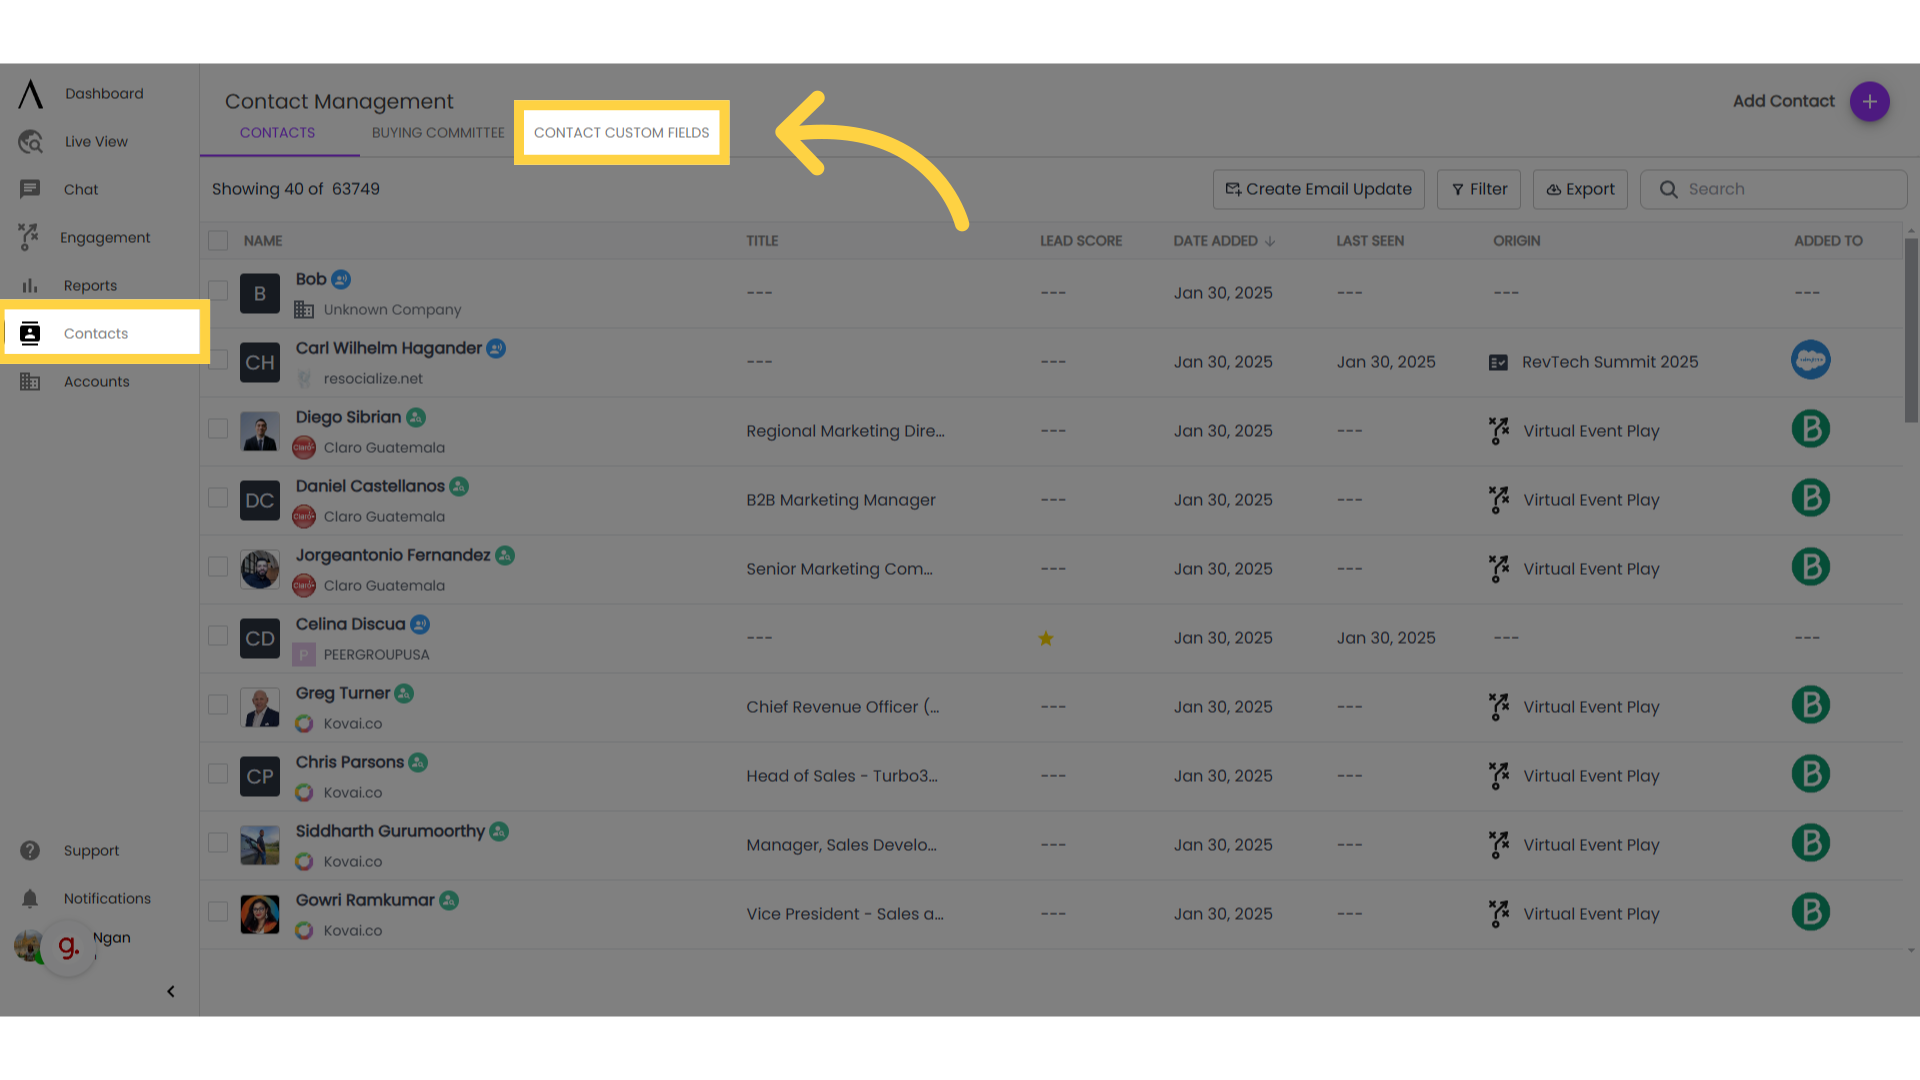Click the Contact Custom Fields tab
The height and width of the screenshot is (1080, 1920).
[621, 132]
